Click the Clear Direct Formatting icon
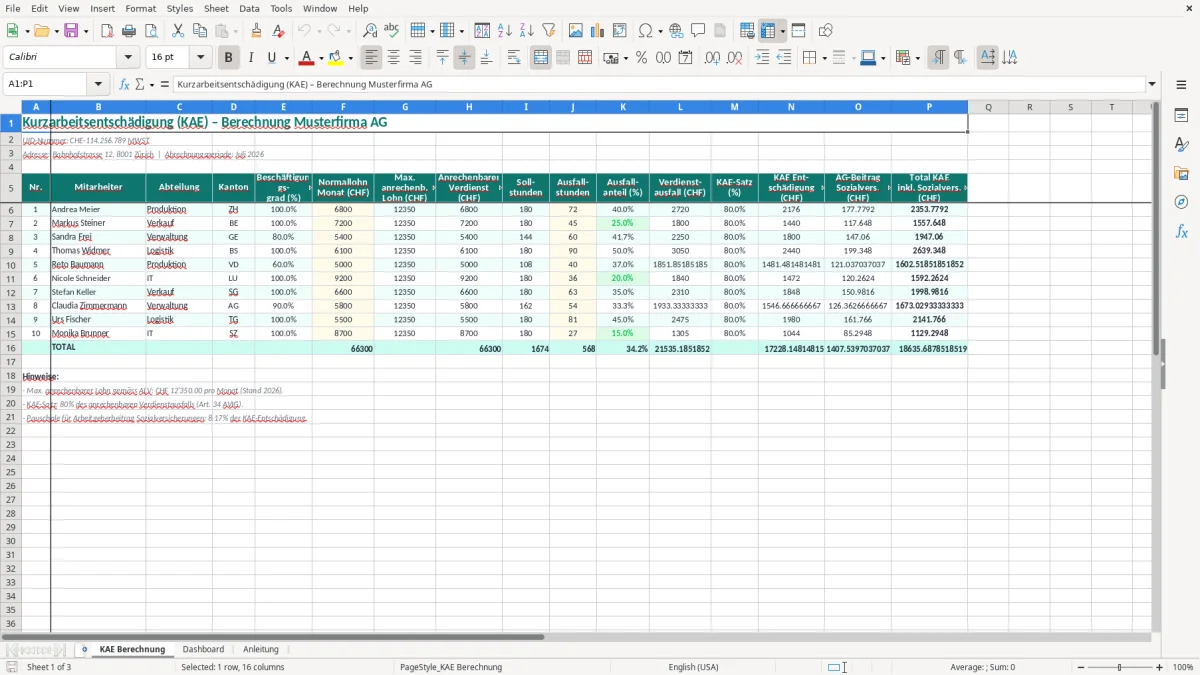 click(x=278, y=31)
